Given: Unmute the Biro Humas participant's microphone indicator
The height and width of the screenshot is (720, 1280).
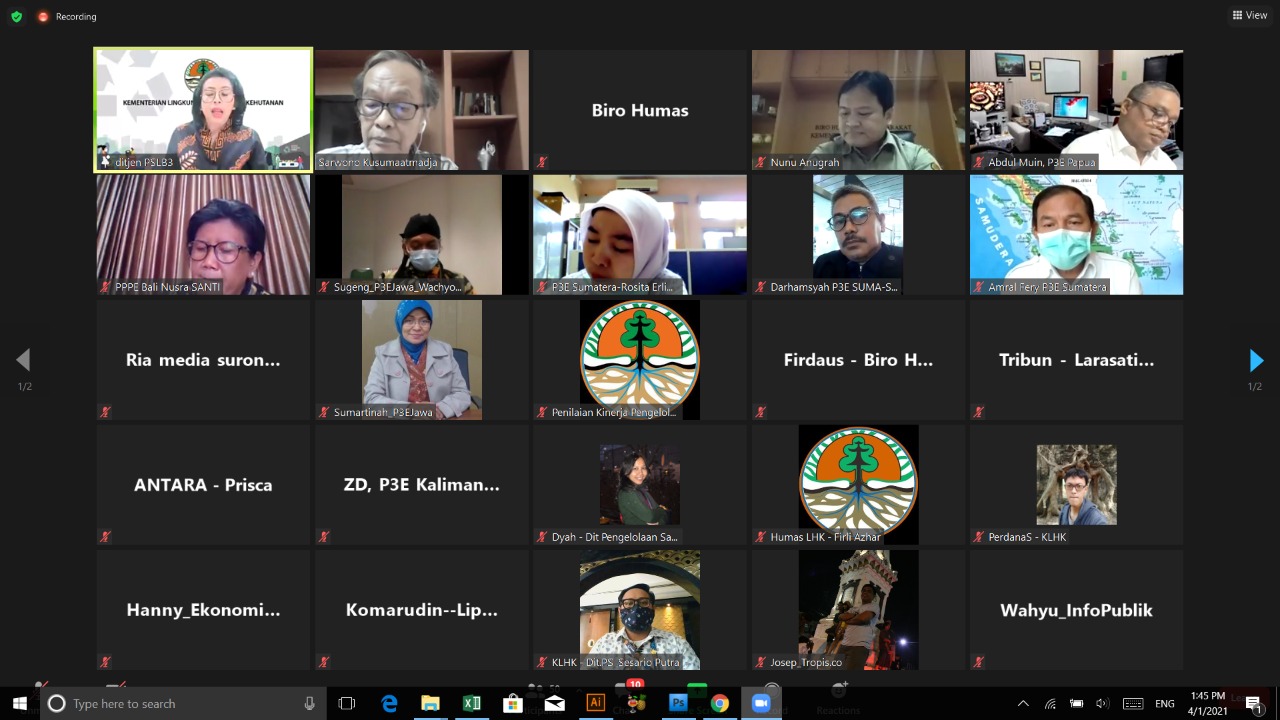Looking at the screenshot, I should pos(541,161).
